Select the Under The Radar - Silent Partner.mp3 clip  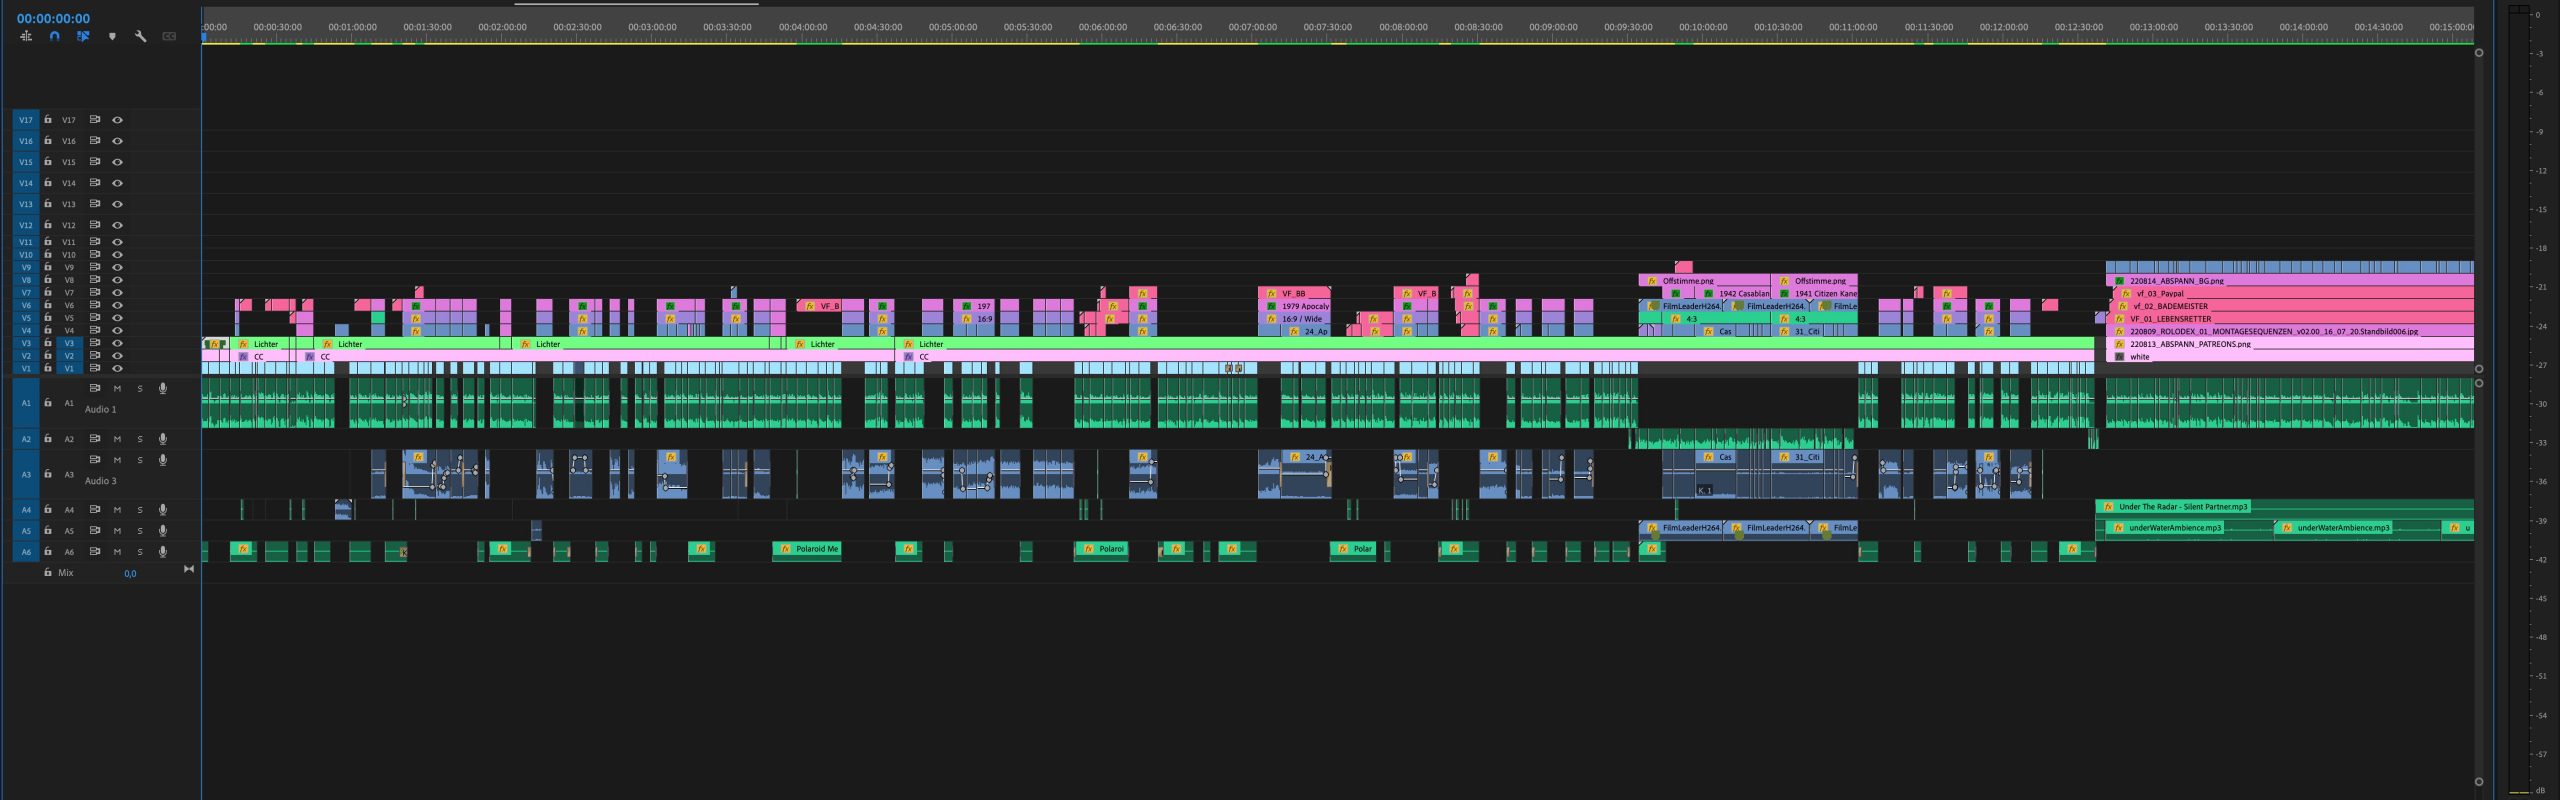[2284, 507]
